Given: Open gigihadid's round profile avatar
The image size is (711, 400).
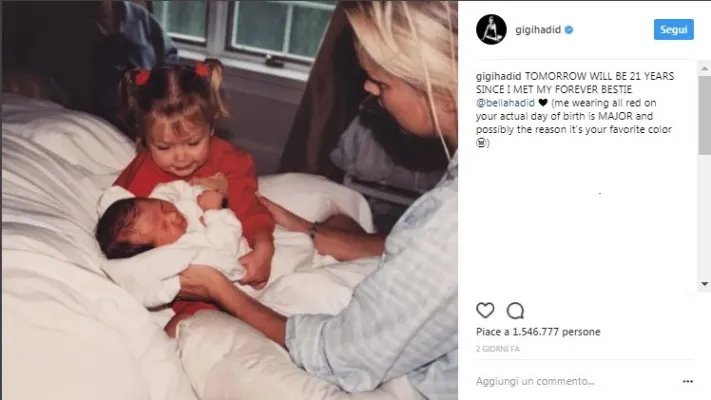Looking at the screenshot, I should click(x=491, y=29).
